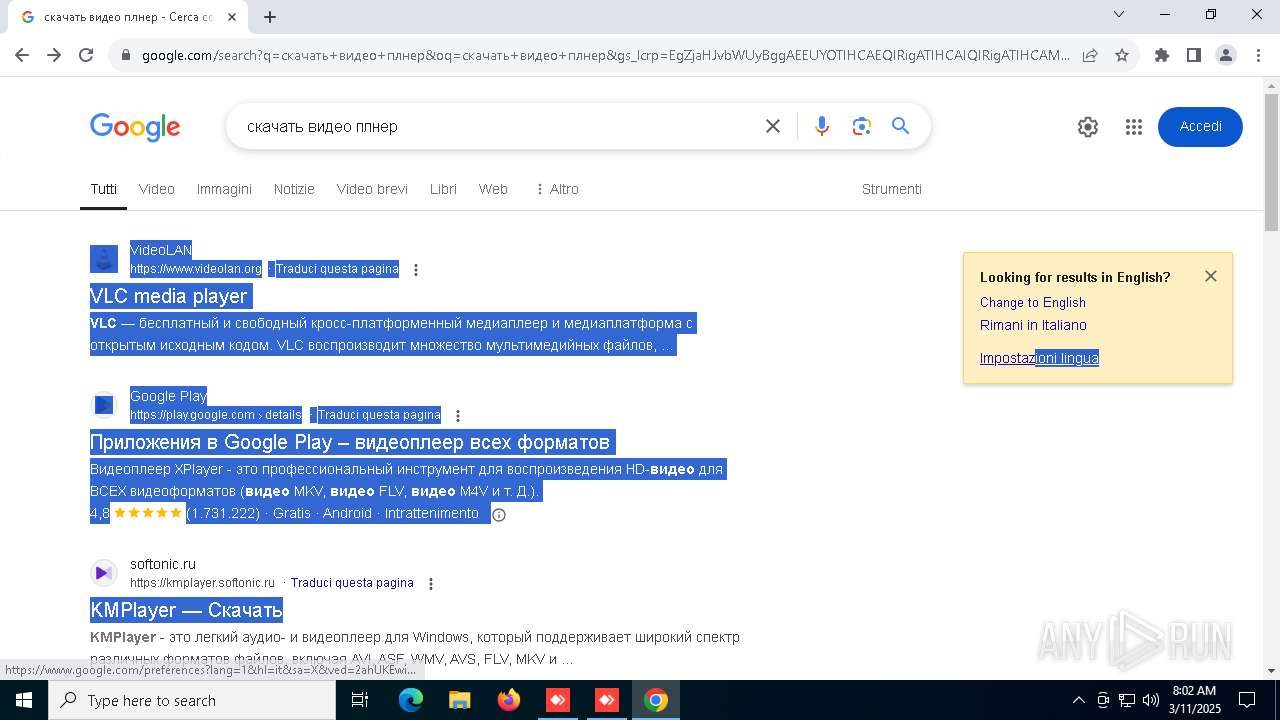Screen dimensions: 1280x720
Task: Choose Rimani in Italiano
Action: [1033, 325]
